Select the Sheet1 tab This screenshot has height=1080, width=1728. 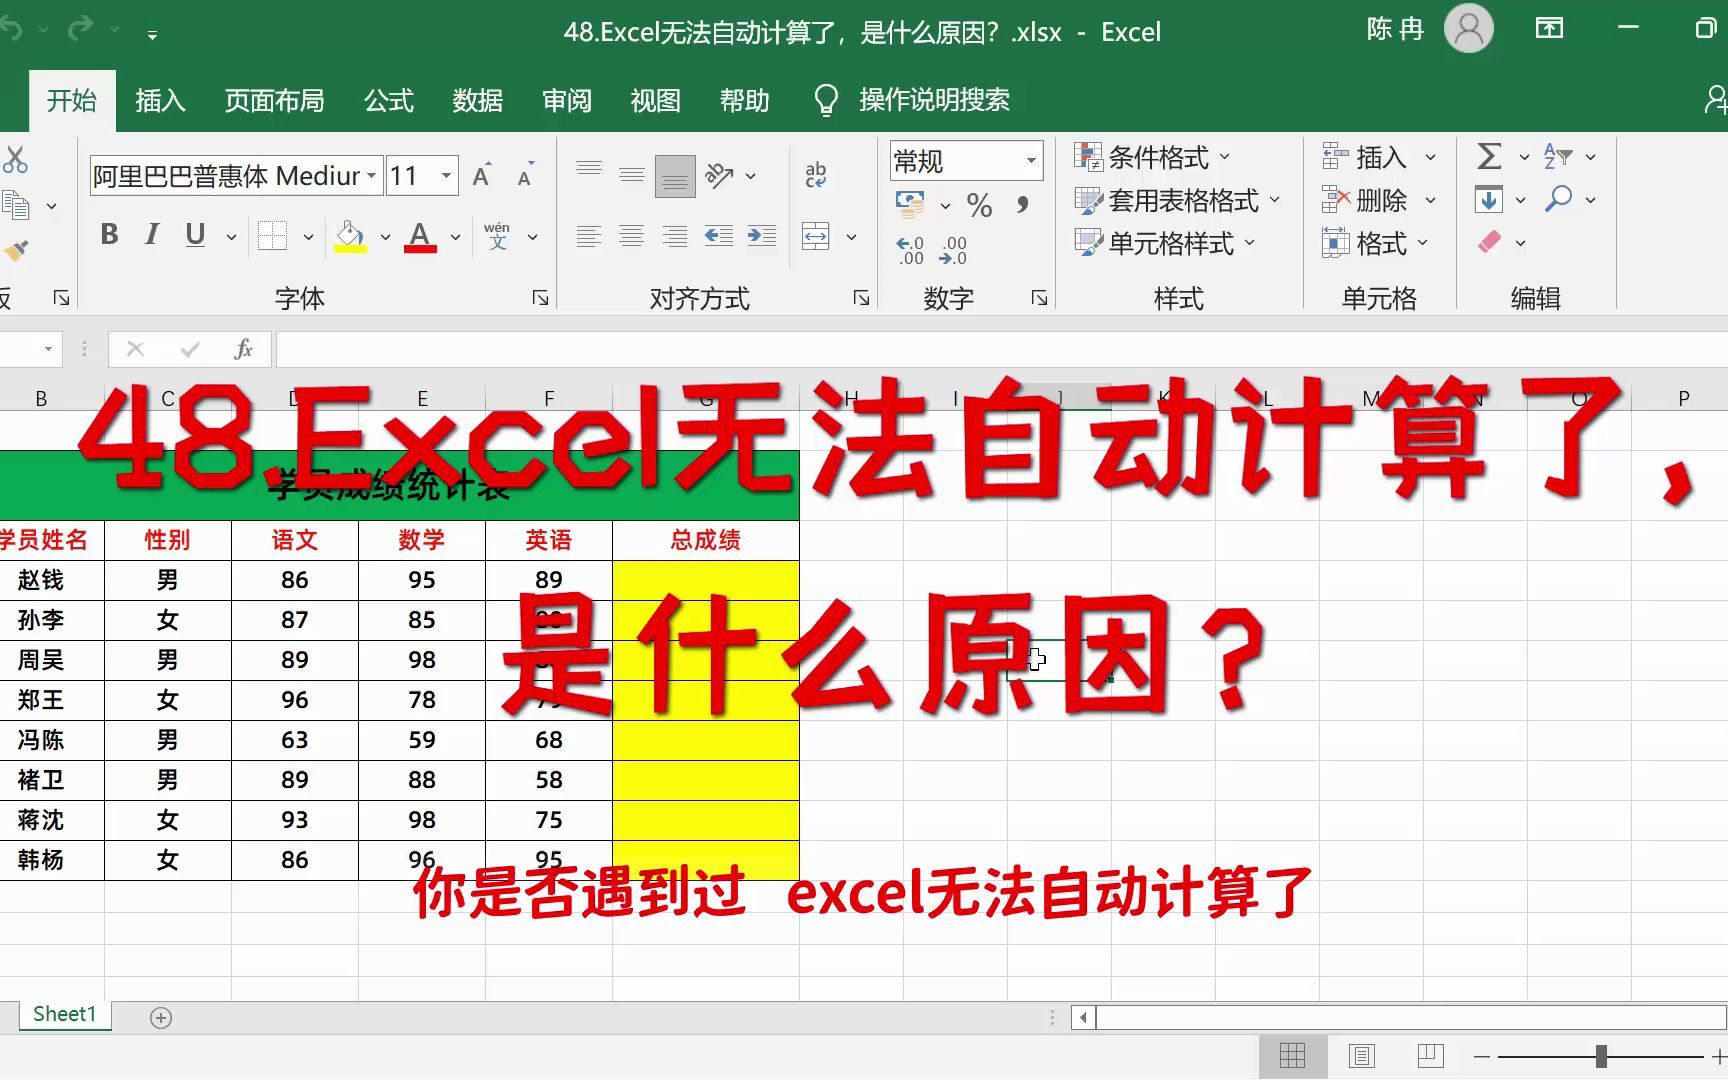pos(64,1014)
